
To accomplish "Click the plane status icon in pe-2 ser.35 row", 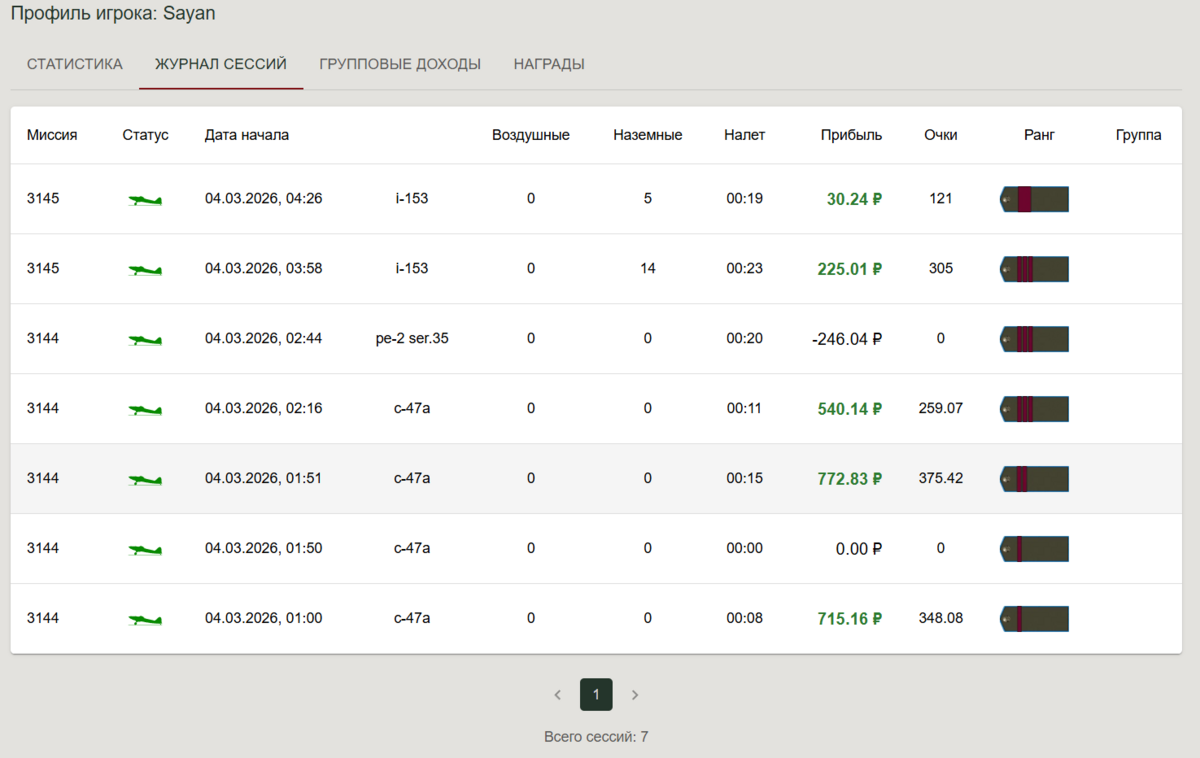I will pos(146,340).
